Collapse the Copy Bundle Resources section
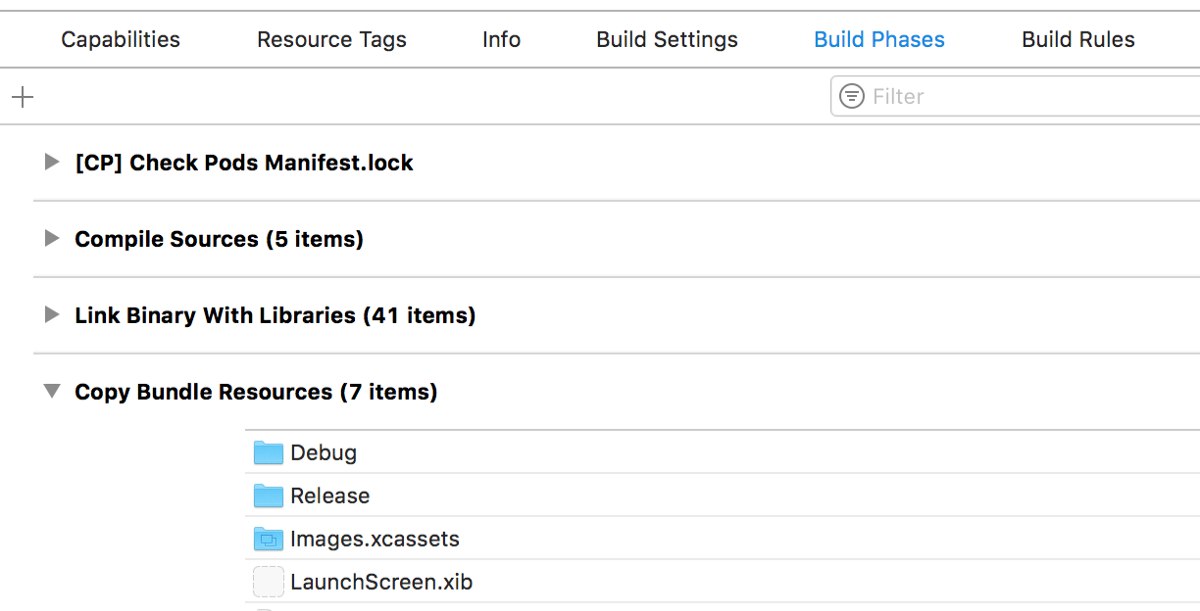Image resolution: width=1200 pixels, height=611 pixels. coord(52,392)
